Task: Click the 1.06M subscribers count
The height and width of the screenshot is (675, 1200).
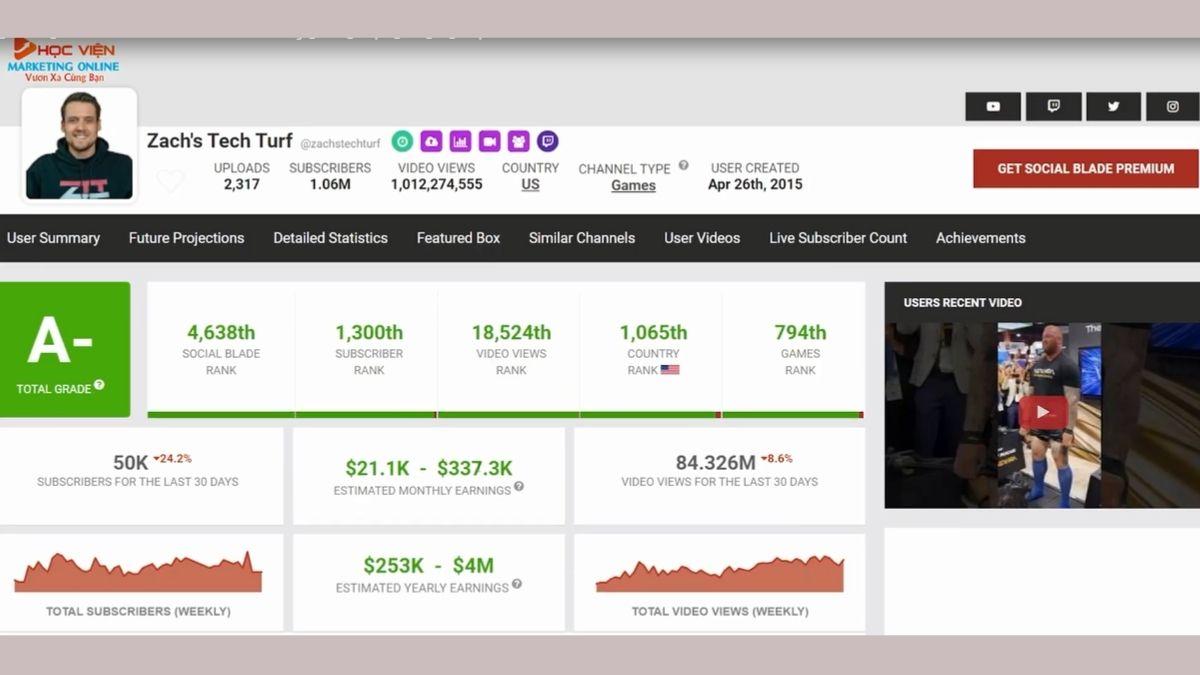Action: tap(330, 185)
